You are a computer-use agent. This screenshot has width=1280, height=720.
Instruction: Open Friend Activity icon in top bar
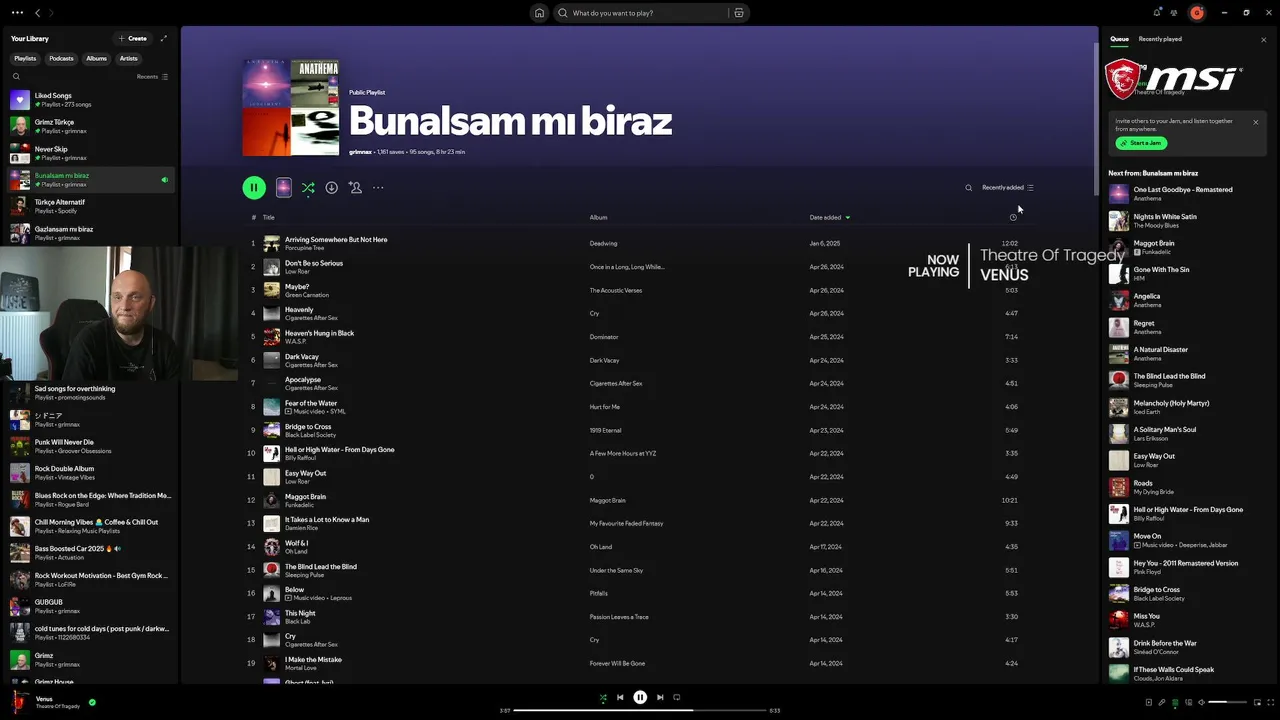[x=1174, y=13]
